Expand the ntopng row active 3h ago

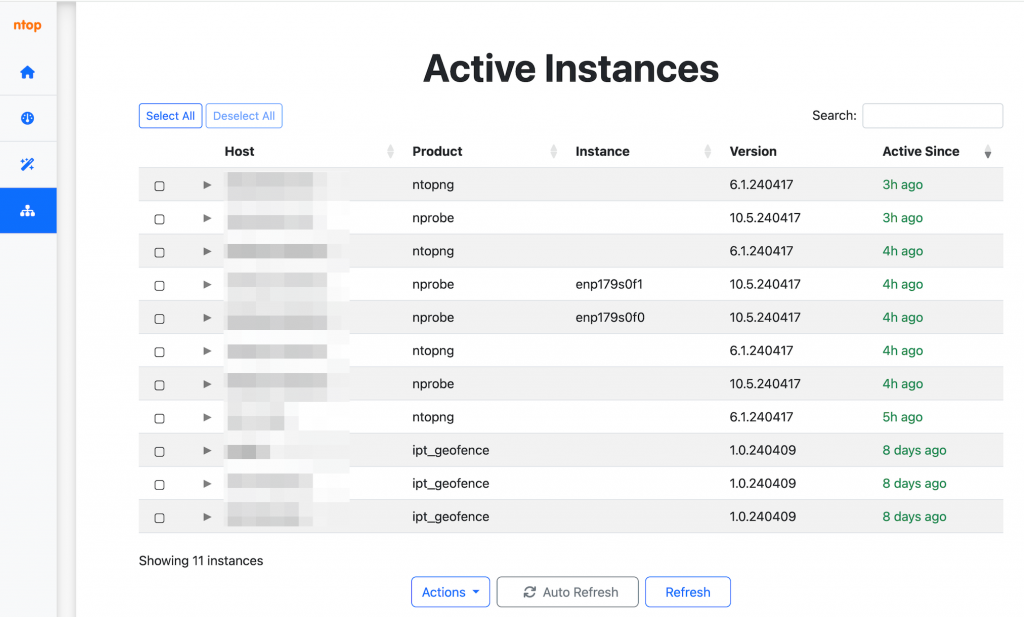207,185
